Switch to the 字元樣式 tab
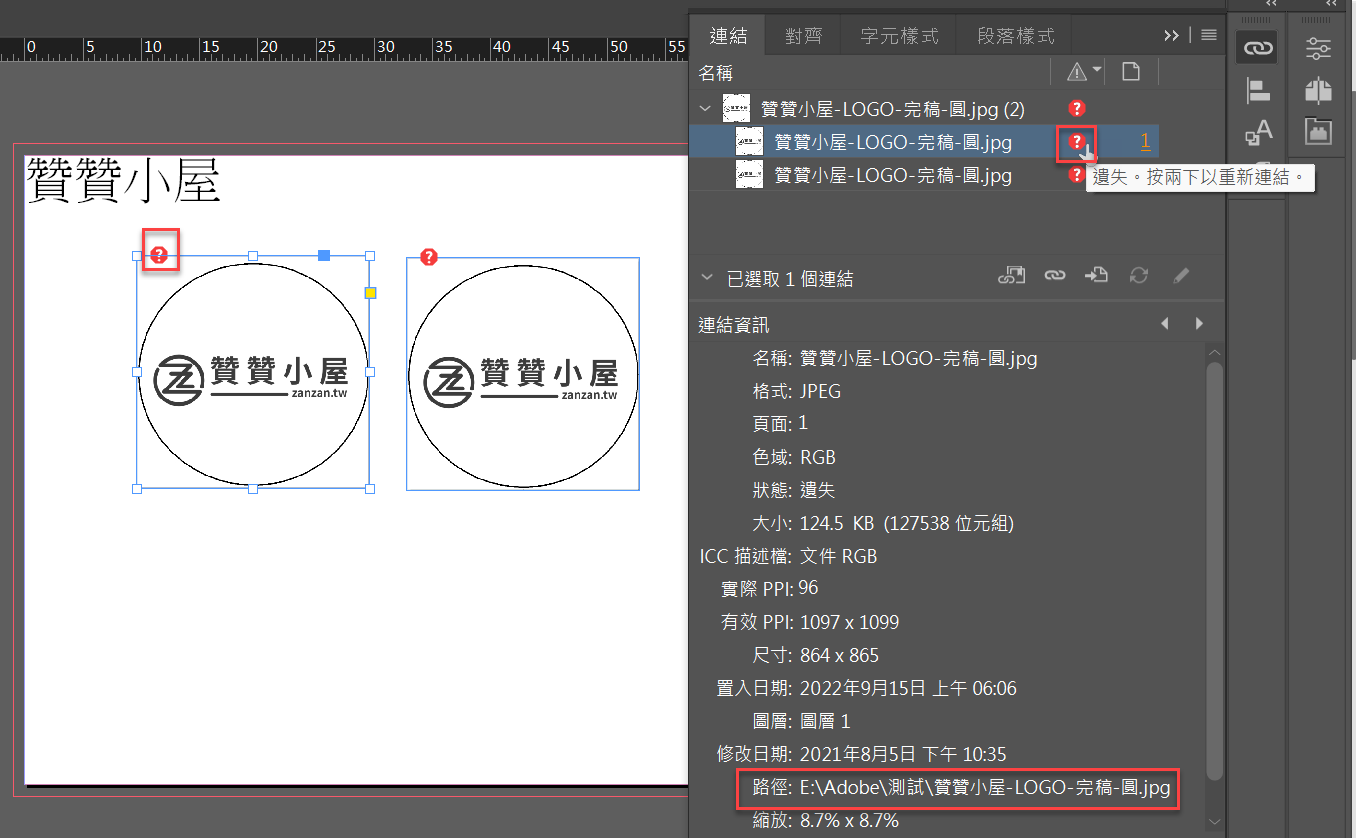The width and height of the screenshot is (1356, 838). coord(899,36)
